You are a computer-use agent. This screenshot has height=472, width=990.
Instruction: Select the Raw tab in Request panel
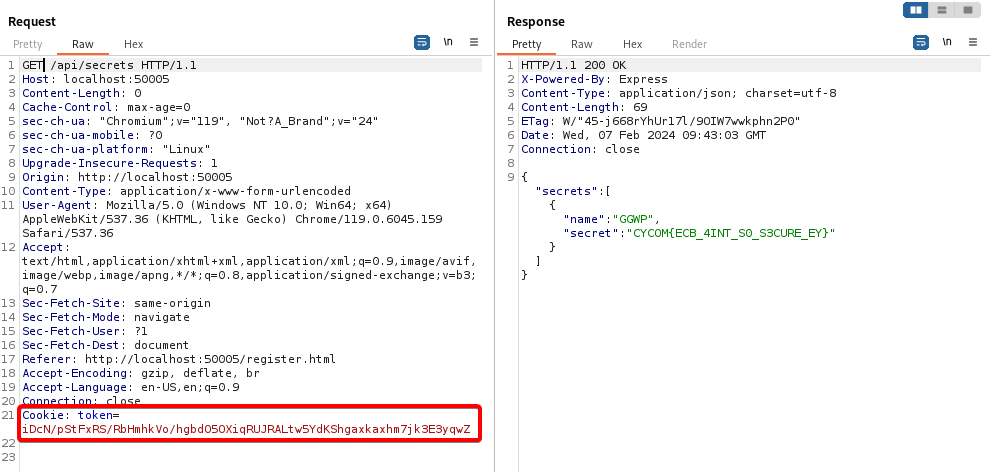[83, 44]
